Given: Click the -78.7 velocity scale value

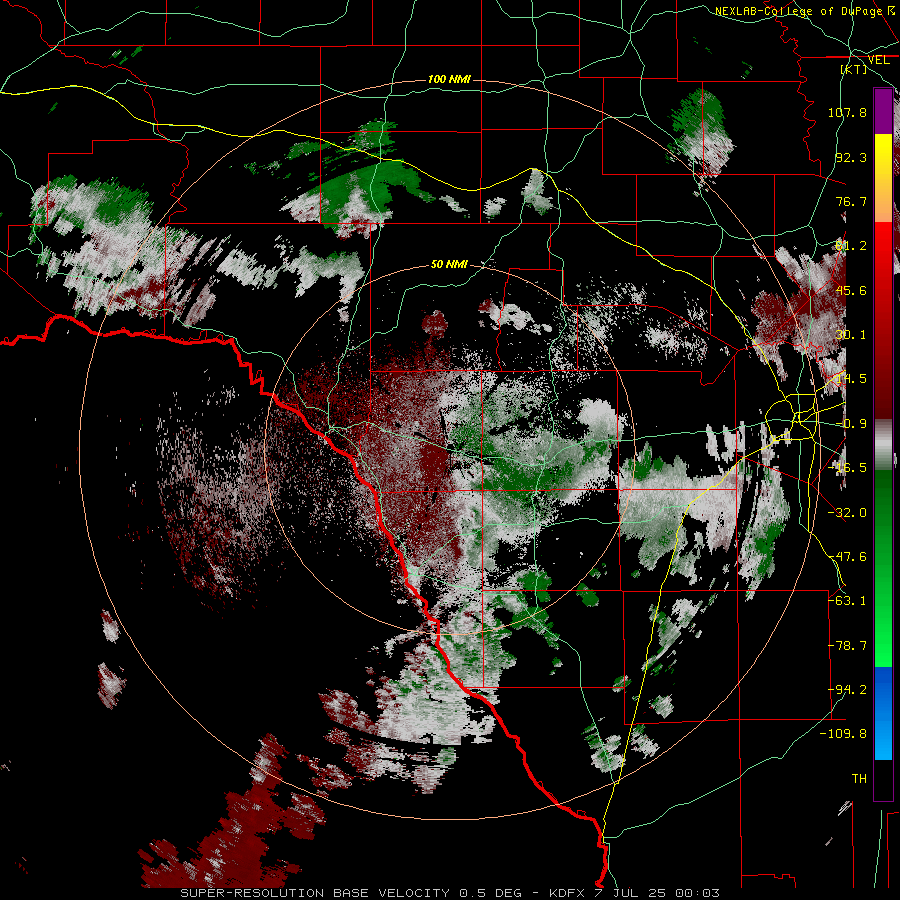Looking at the screenshot, I should 847,646.
